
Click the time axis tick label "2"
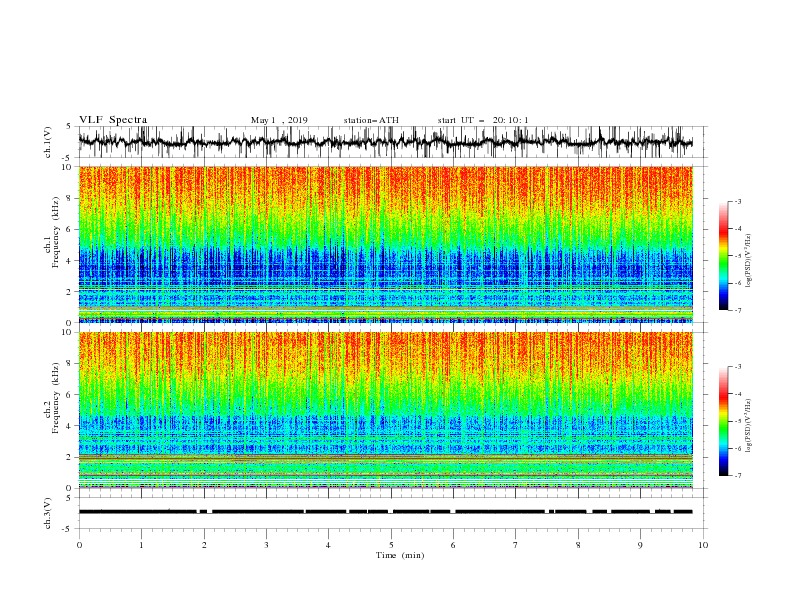click(x=204, y=545)
